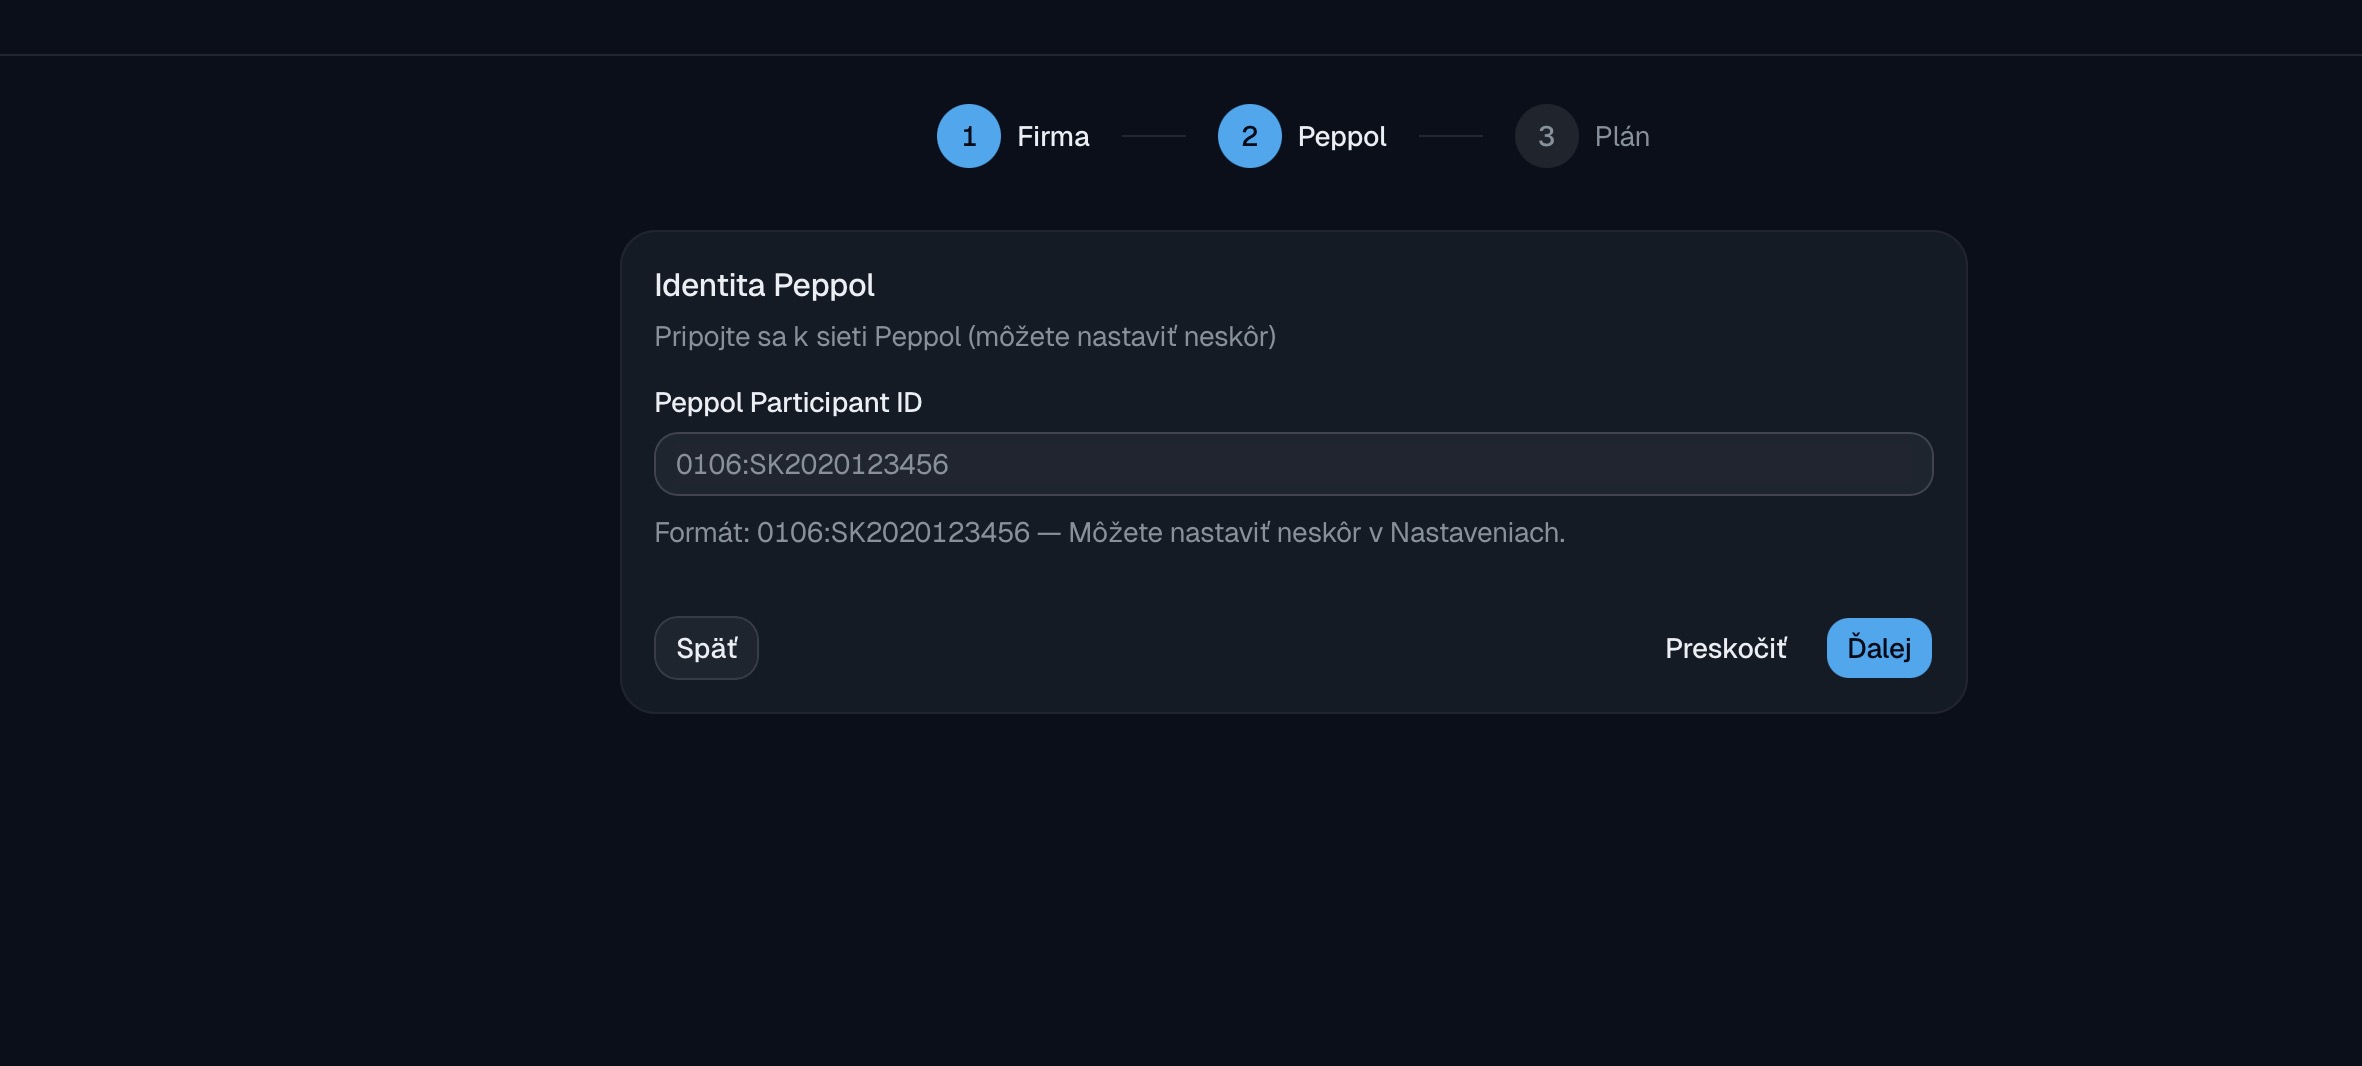Click the empty top header bar
This screenshot has height=1066, width=2362.
(1180, 26)
